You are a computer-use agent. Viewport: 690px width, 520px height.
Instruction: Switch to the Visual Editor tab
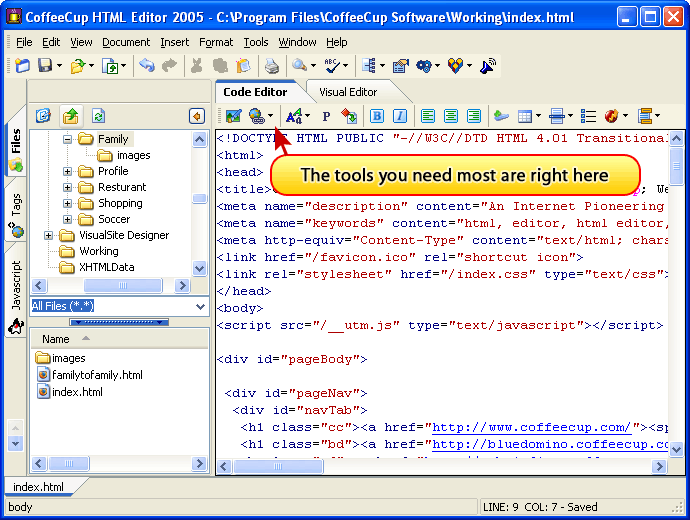pyautogui.click(x=348, y=92)
